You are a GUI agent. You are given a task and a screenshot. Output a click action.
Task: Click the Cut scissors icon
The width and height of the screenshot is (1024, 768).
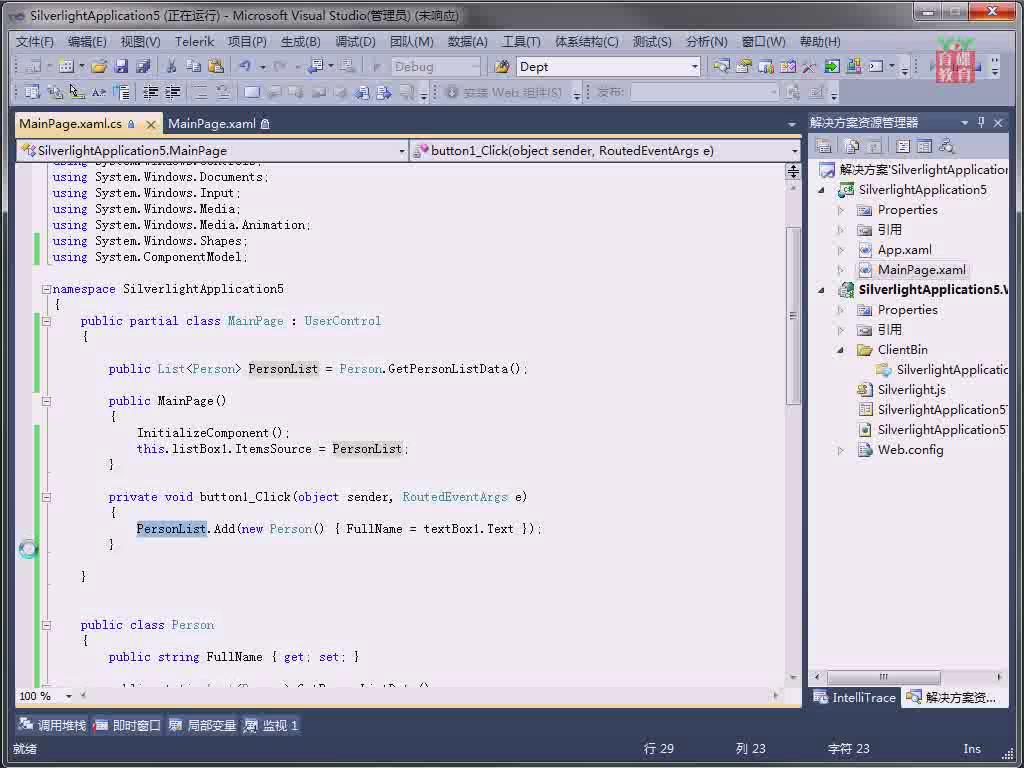pyautogui.click(x=171, y=67)
